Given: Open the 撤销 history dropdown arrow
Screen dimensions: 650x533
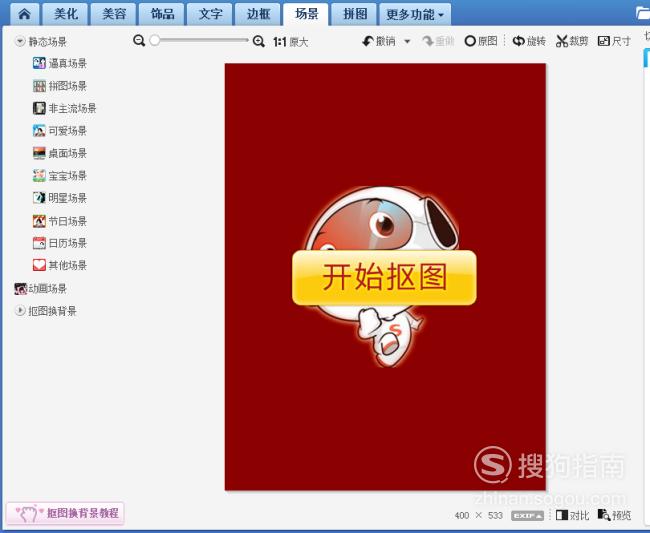Looking at the screenshot, I should [407, 41].
